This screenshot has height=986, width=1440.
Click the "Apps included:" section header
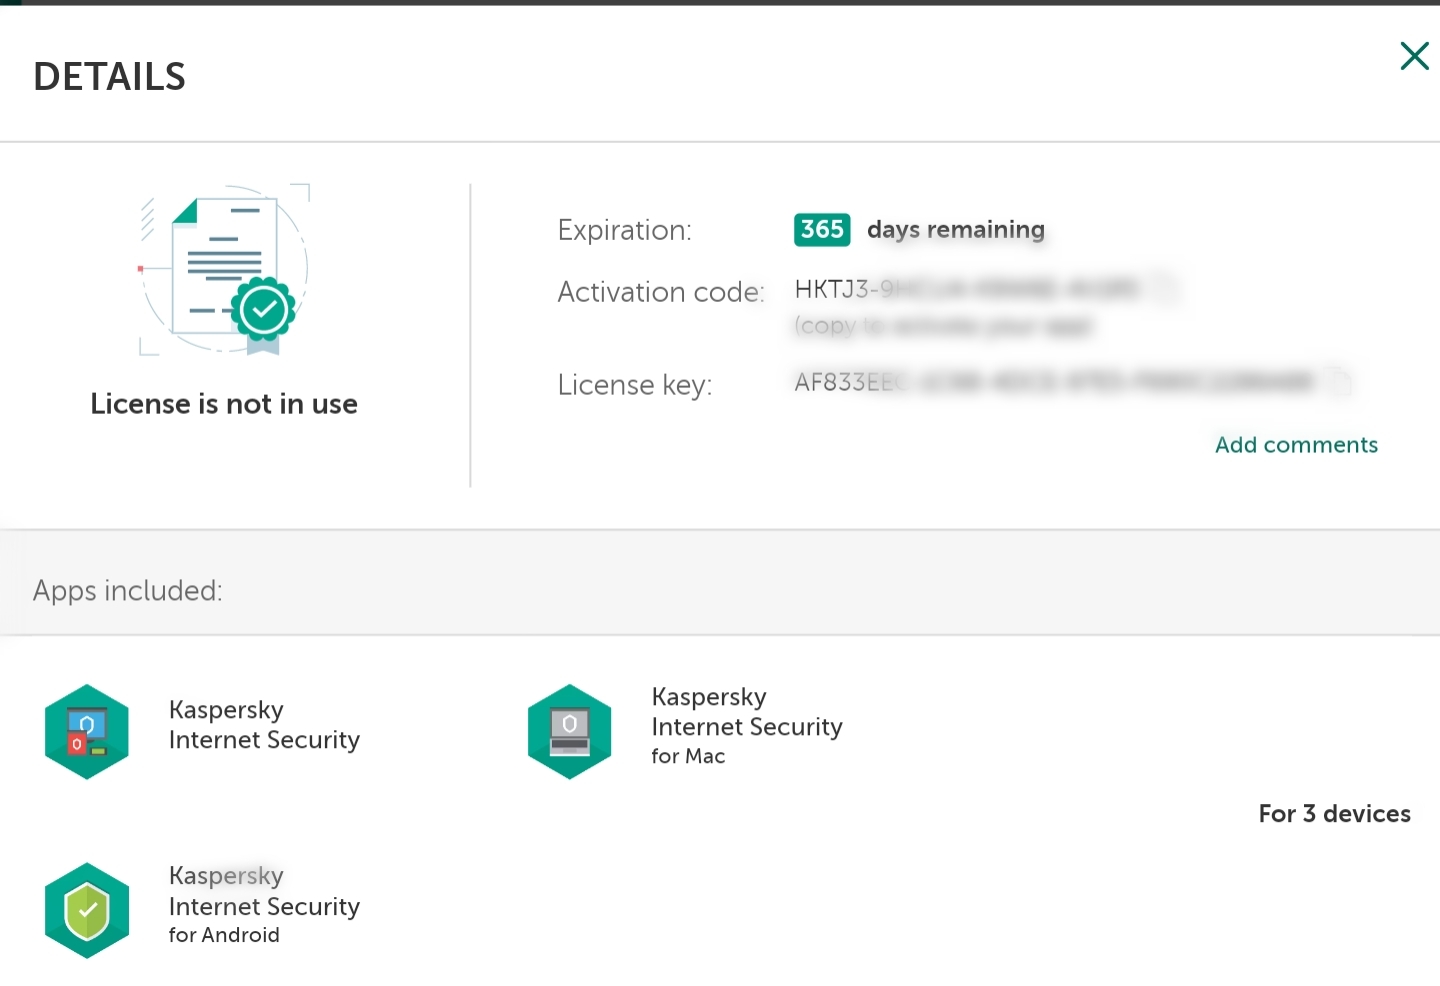click(x=128, y=591)
